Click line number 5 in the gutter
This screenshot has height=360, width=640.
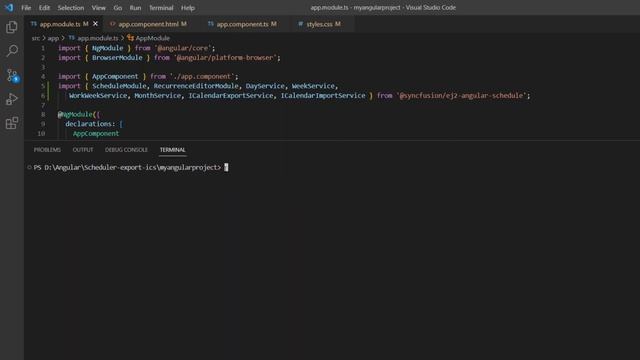(x=43, y=86)
